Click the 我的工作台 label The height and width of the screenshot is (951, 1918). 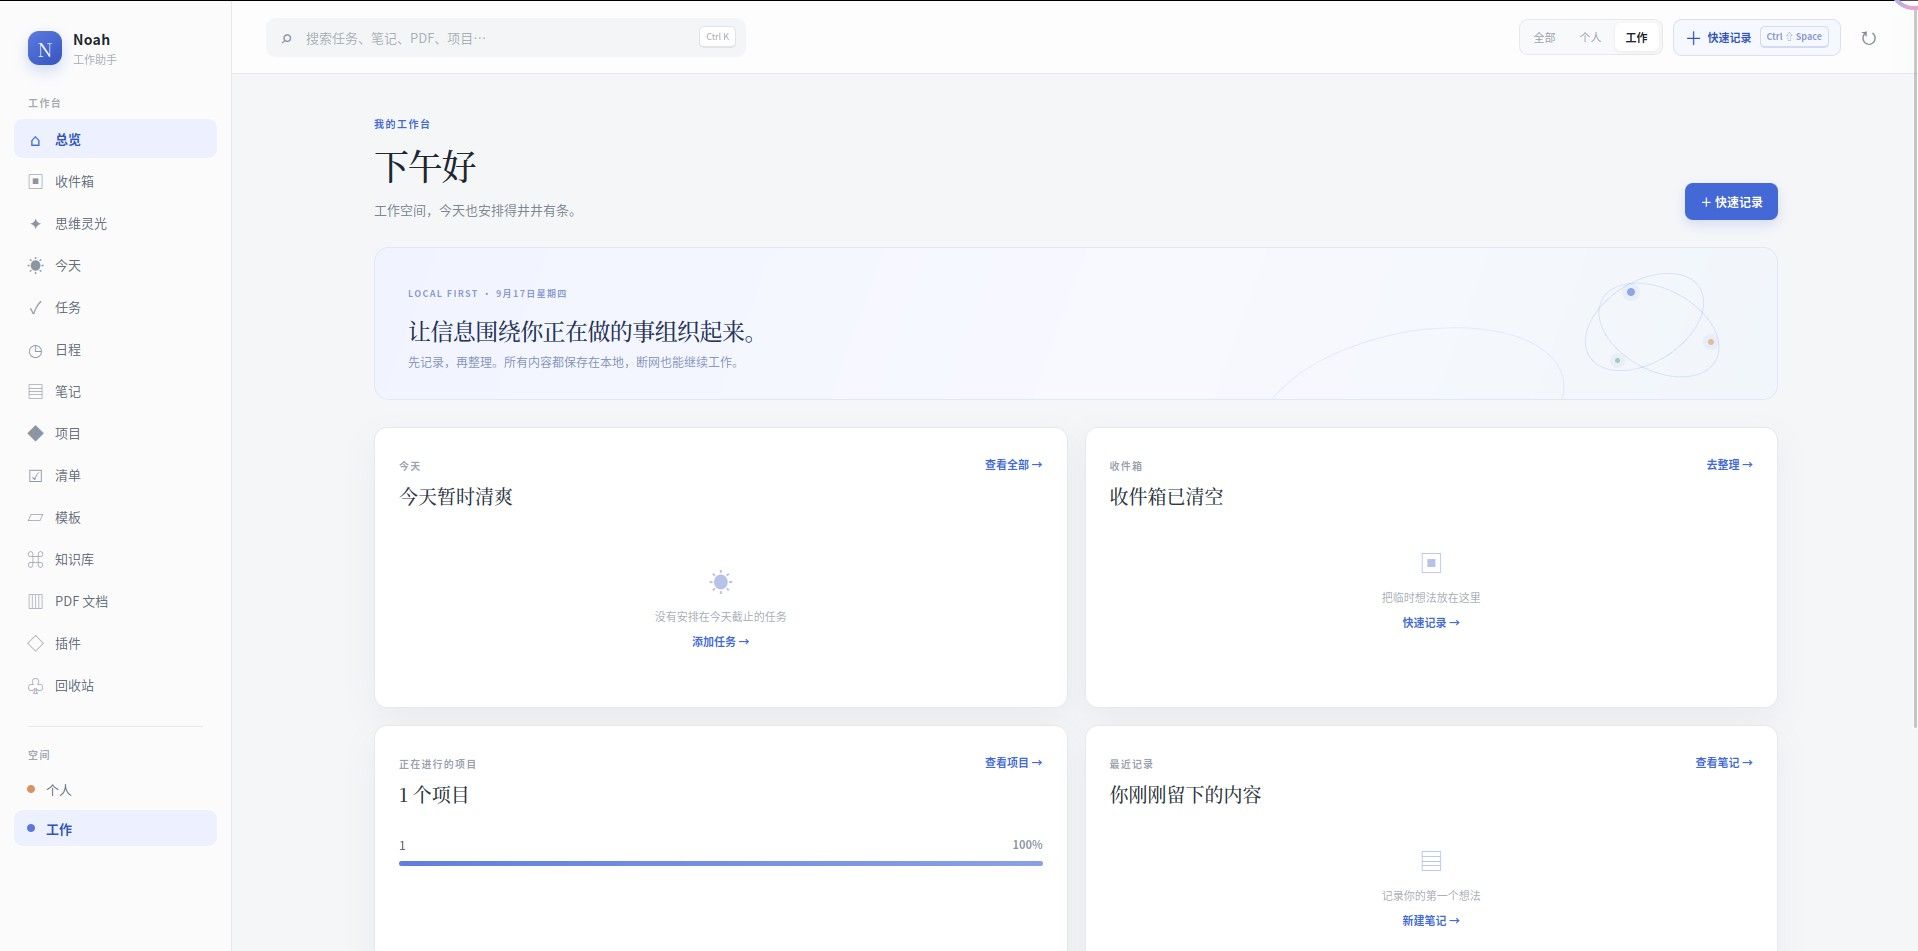click(x=402, y=124)
